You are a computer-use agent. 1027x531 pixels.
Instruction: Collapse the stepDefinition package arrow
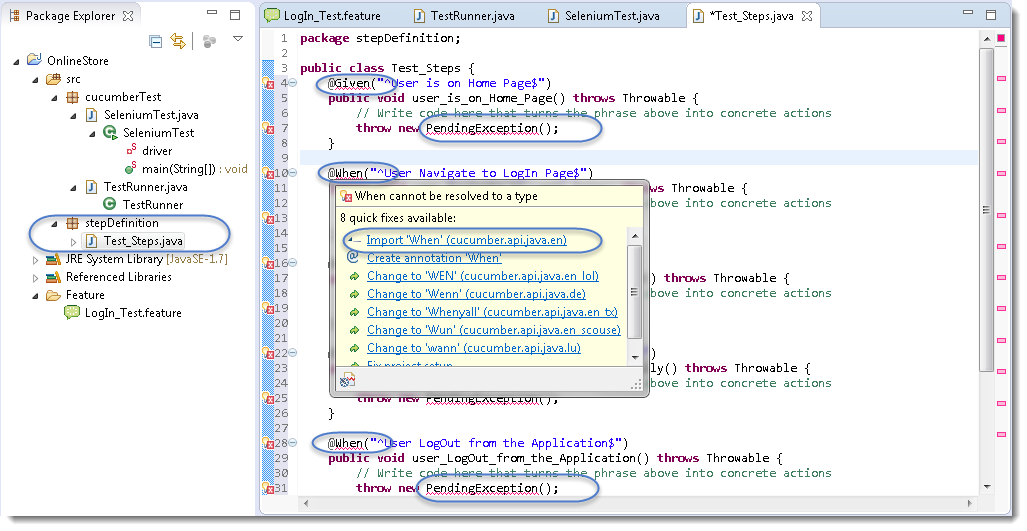tap(54, 224)
